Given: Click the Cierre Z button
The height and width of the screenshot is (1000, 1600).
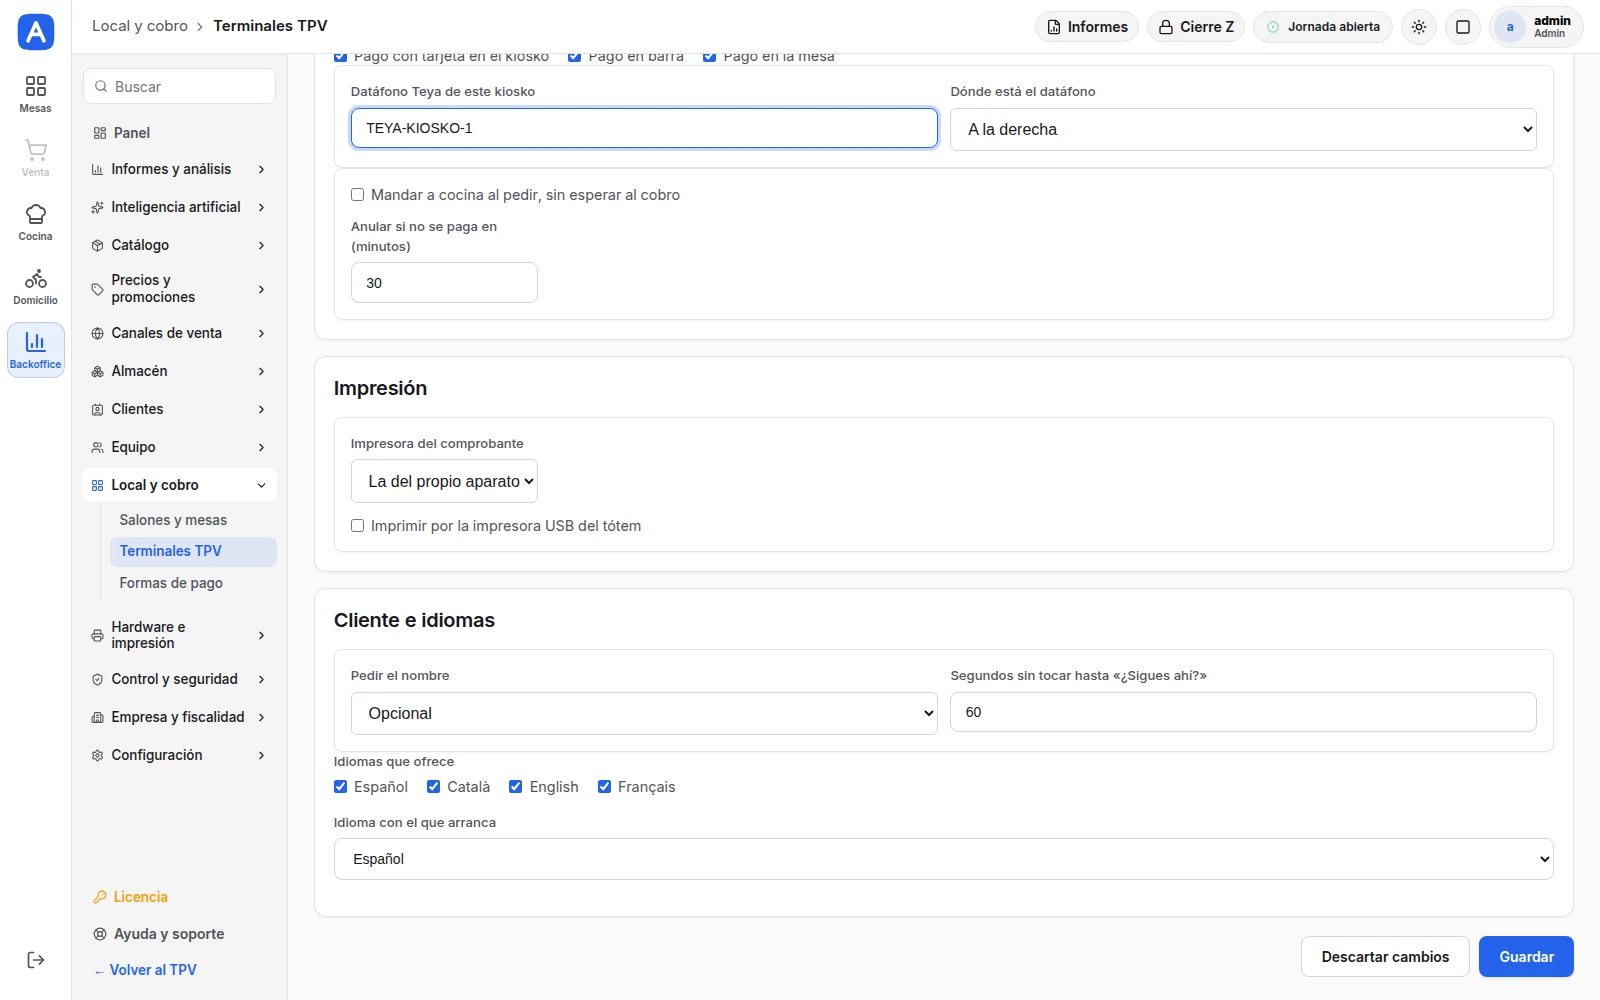Looking at the screenshot, I should pyautogui.click(x=1196, y=27).
